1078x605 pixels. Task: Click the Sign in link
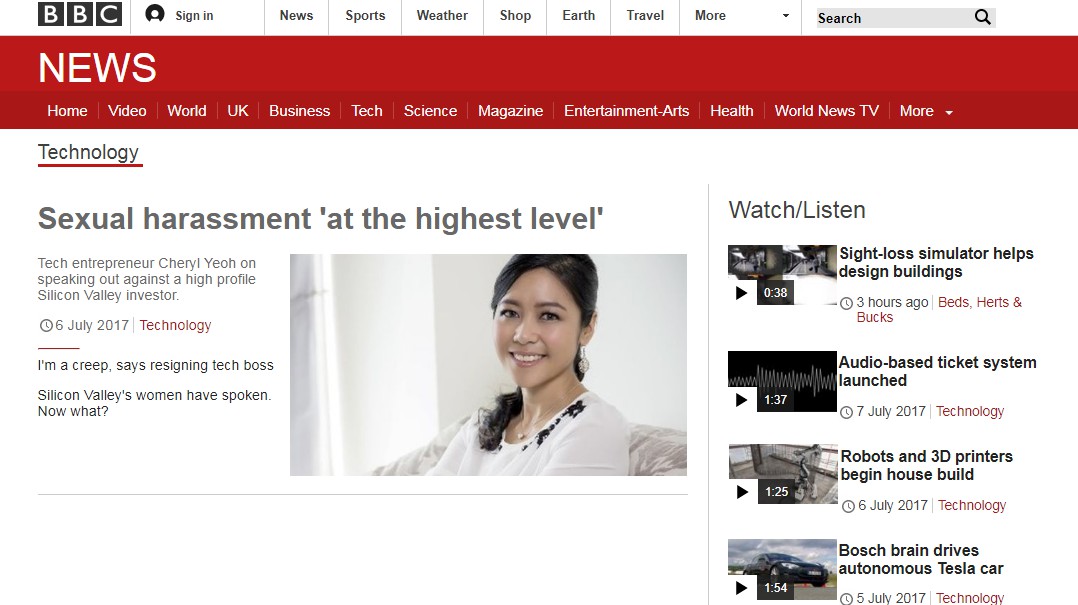coord(194,15)
